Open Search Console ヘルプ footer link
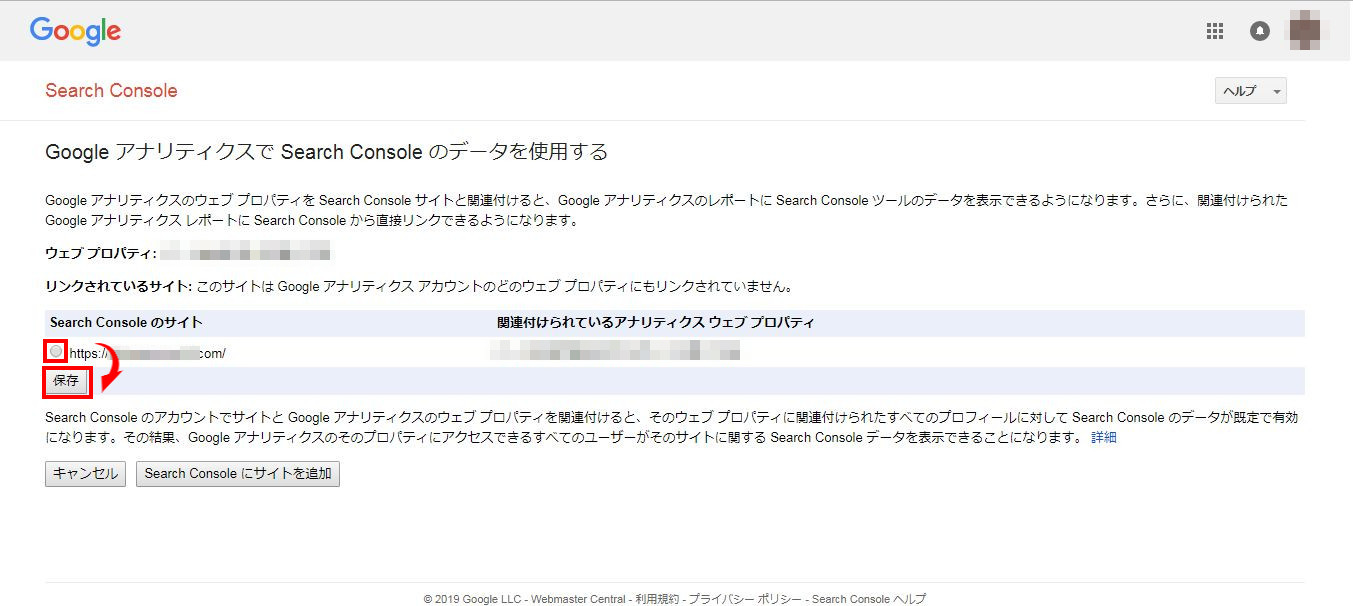 [869, 599]
